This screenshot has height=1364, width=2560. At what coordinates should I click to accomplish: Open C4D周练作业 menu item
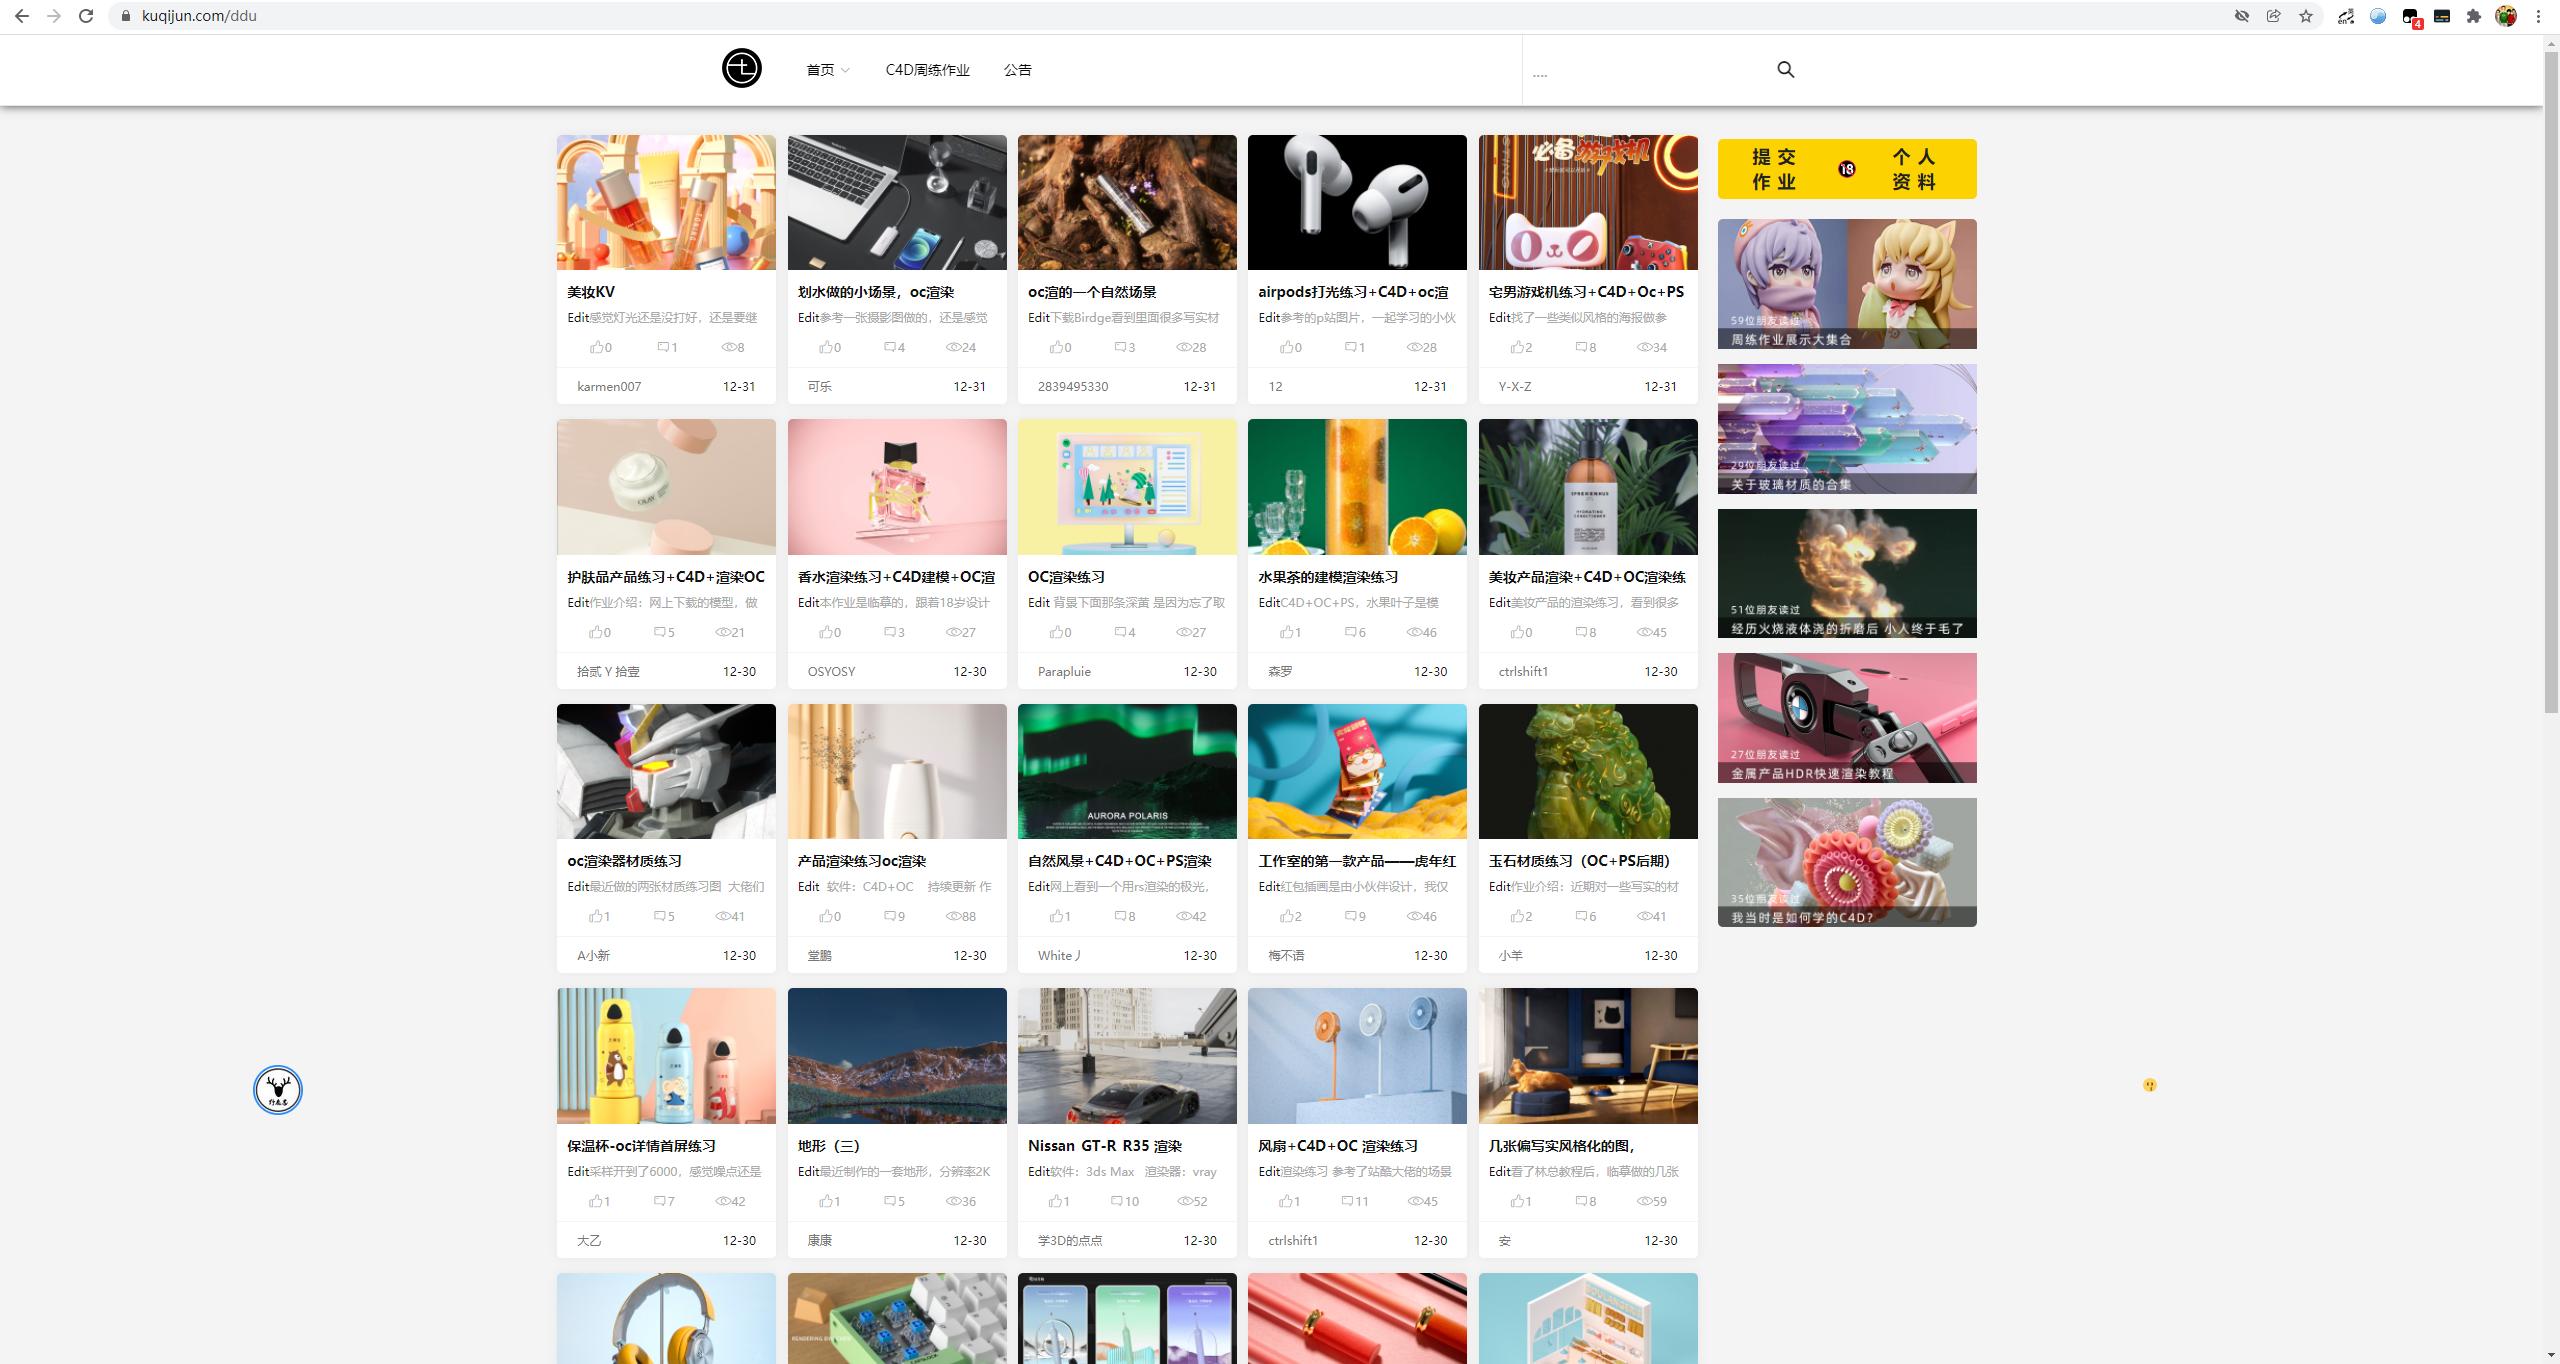pyautogui.click(x=927, y=70)
